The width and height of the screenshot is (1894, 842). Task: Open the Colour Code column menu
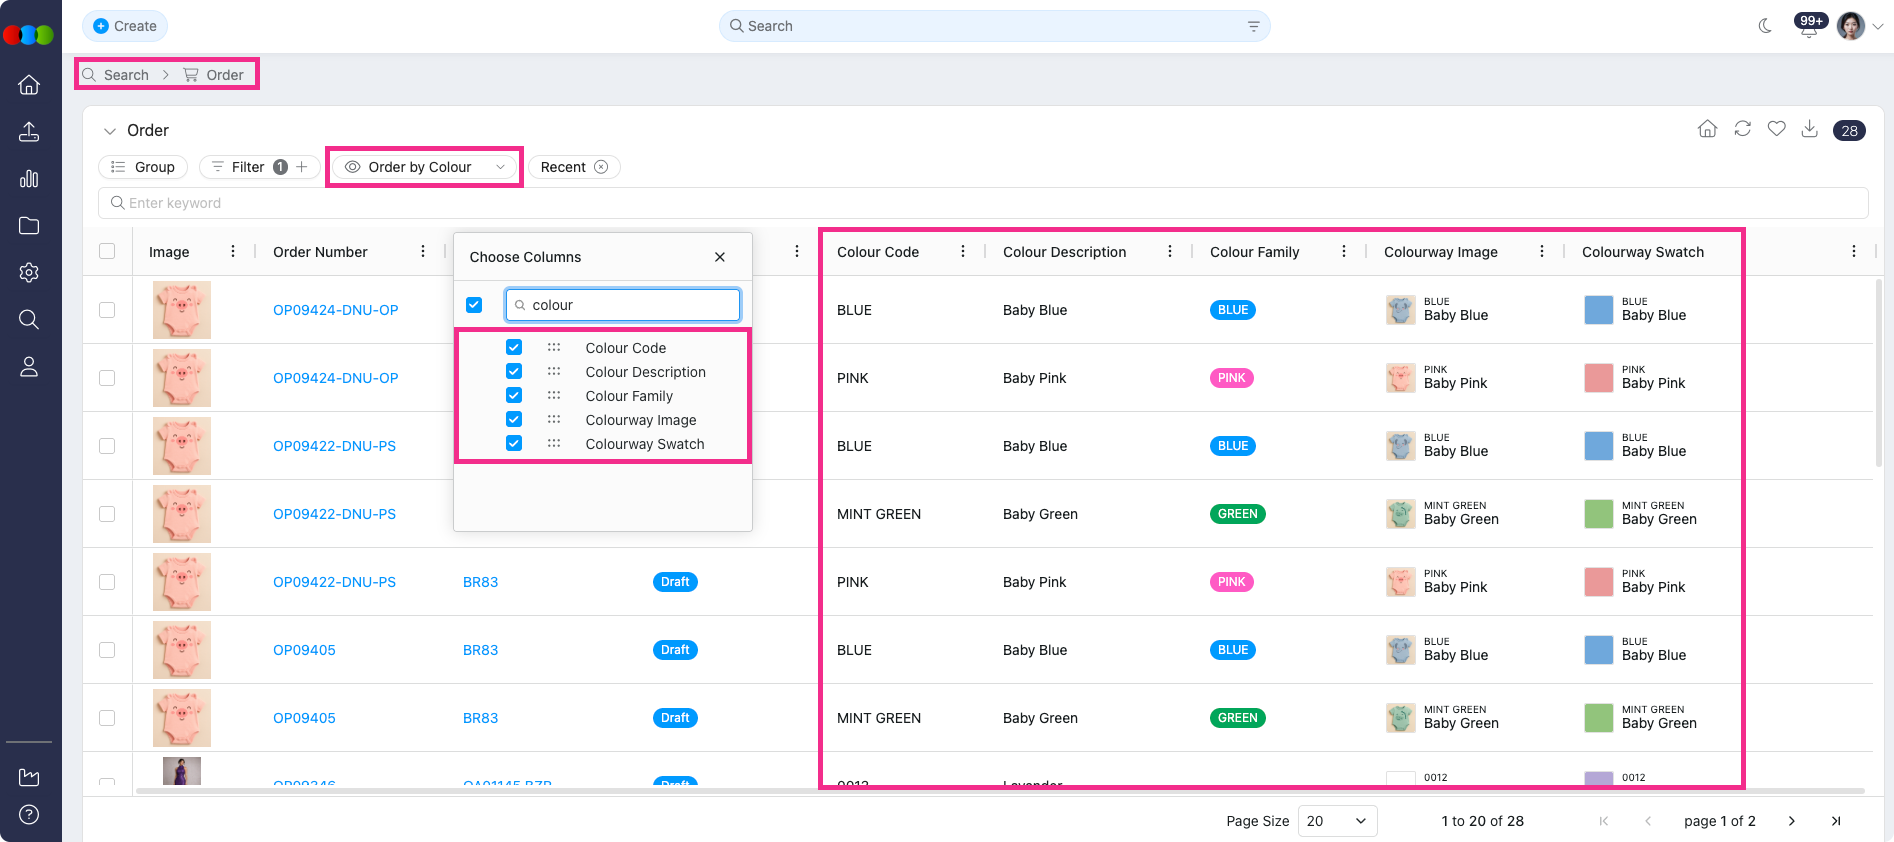coord(962,252)
